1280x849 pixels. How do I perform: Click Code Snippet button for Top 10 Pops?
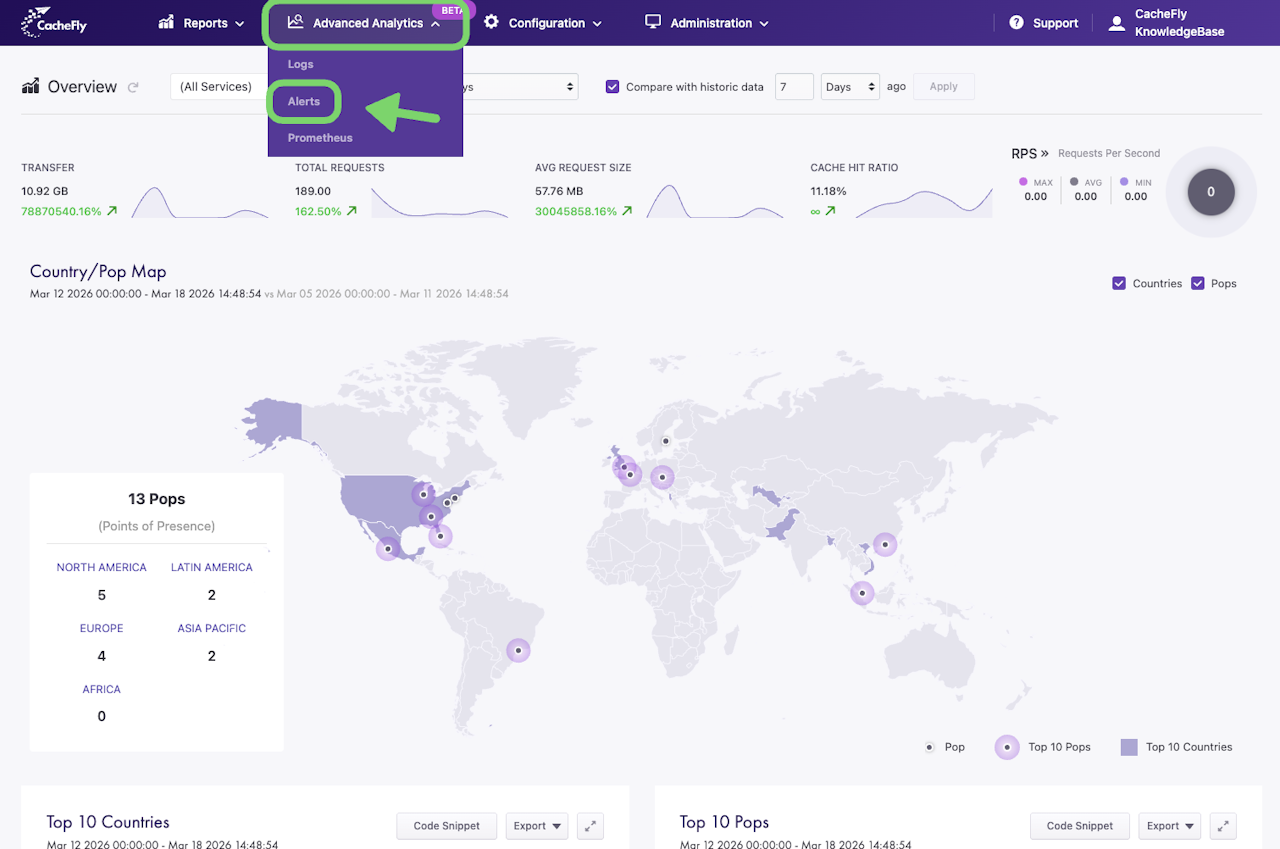pos(1079,826)
